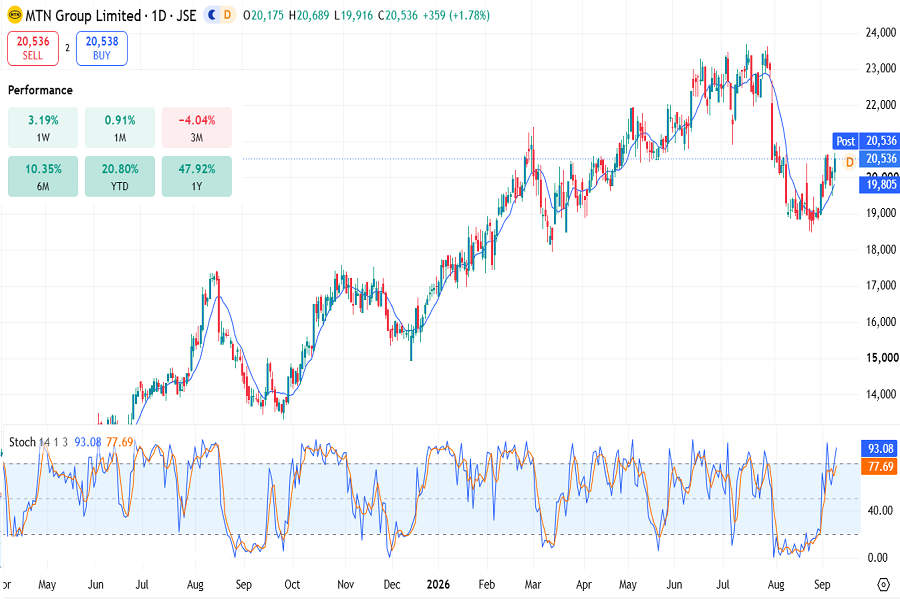Click the 0.00 stochastic axis label
Image resolution: width=900 pixels, height=600 pixels.
pos(878,558)
